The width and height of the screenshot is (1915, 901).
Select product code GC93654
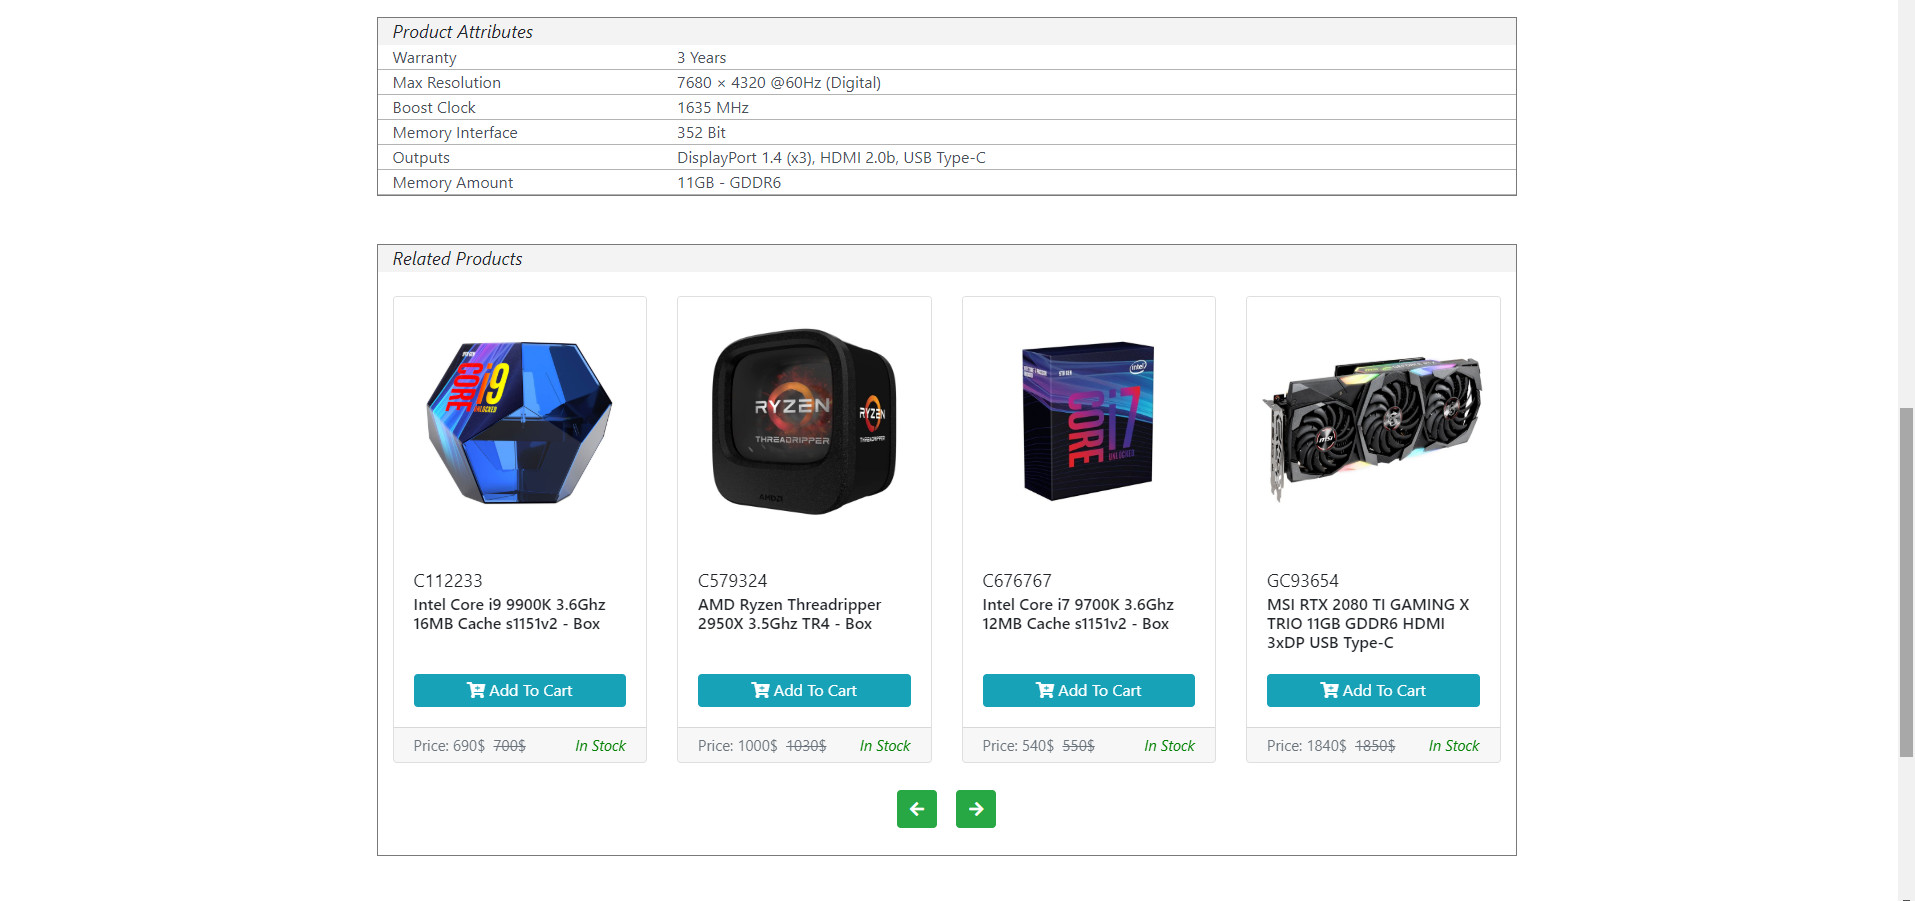coord(1302,581)
